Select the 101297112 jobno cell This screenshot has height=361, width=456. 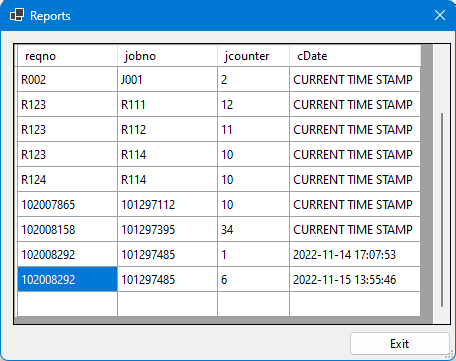coord(167,204)
